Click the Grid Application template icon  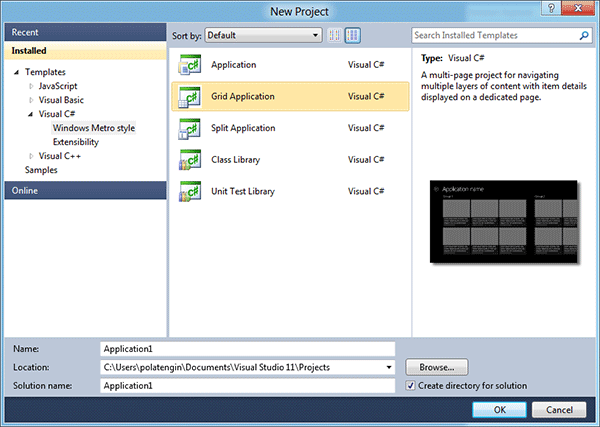190,96
